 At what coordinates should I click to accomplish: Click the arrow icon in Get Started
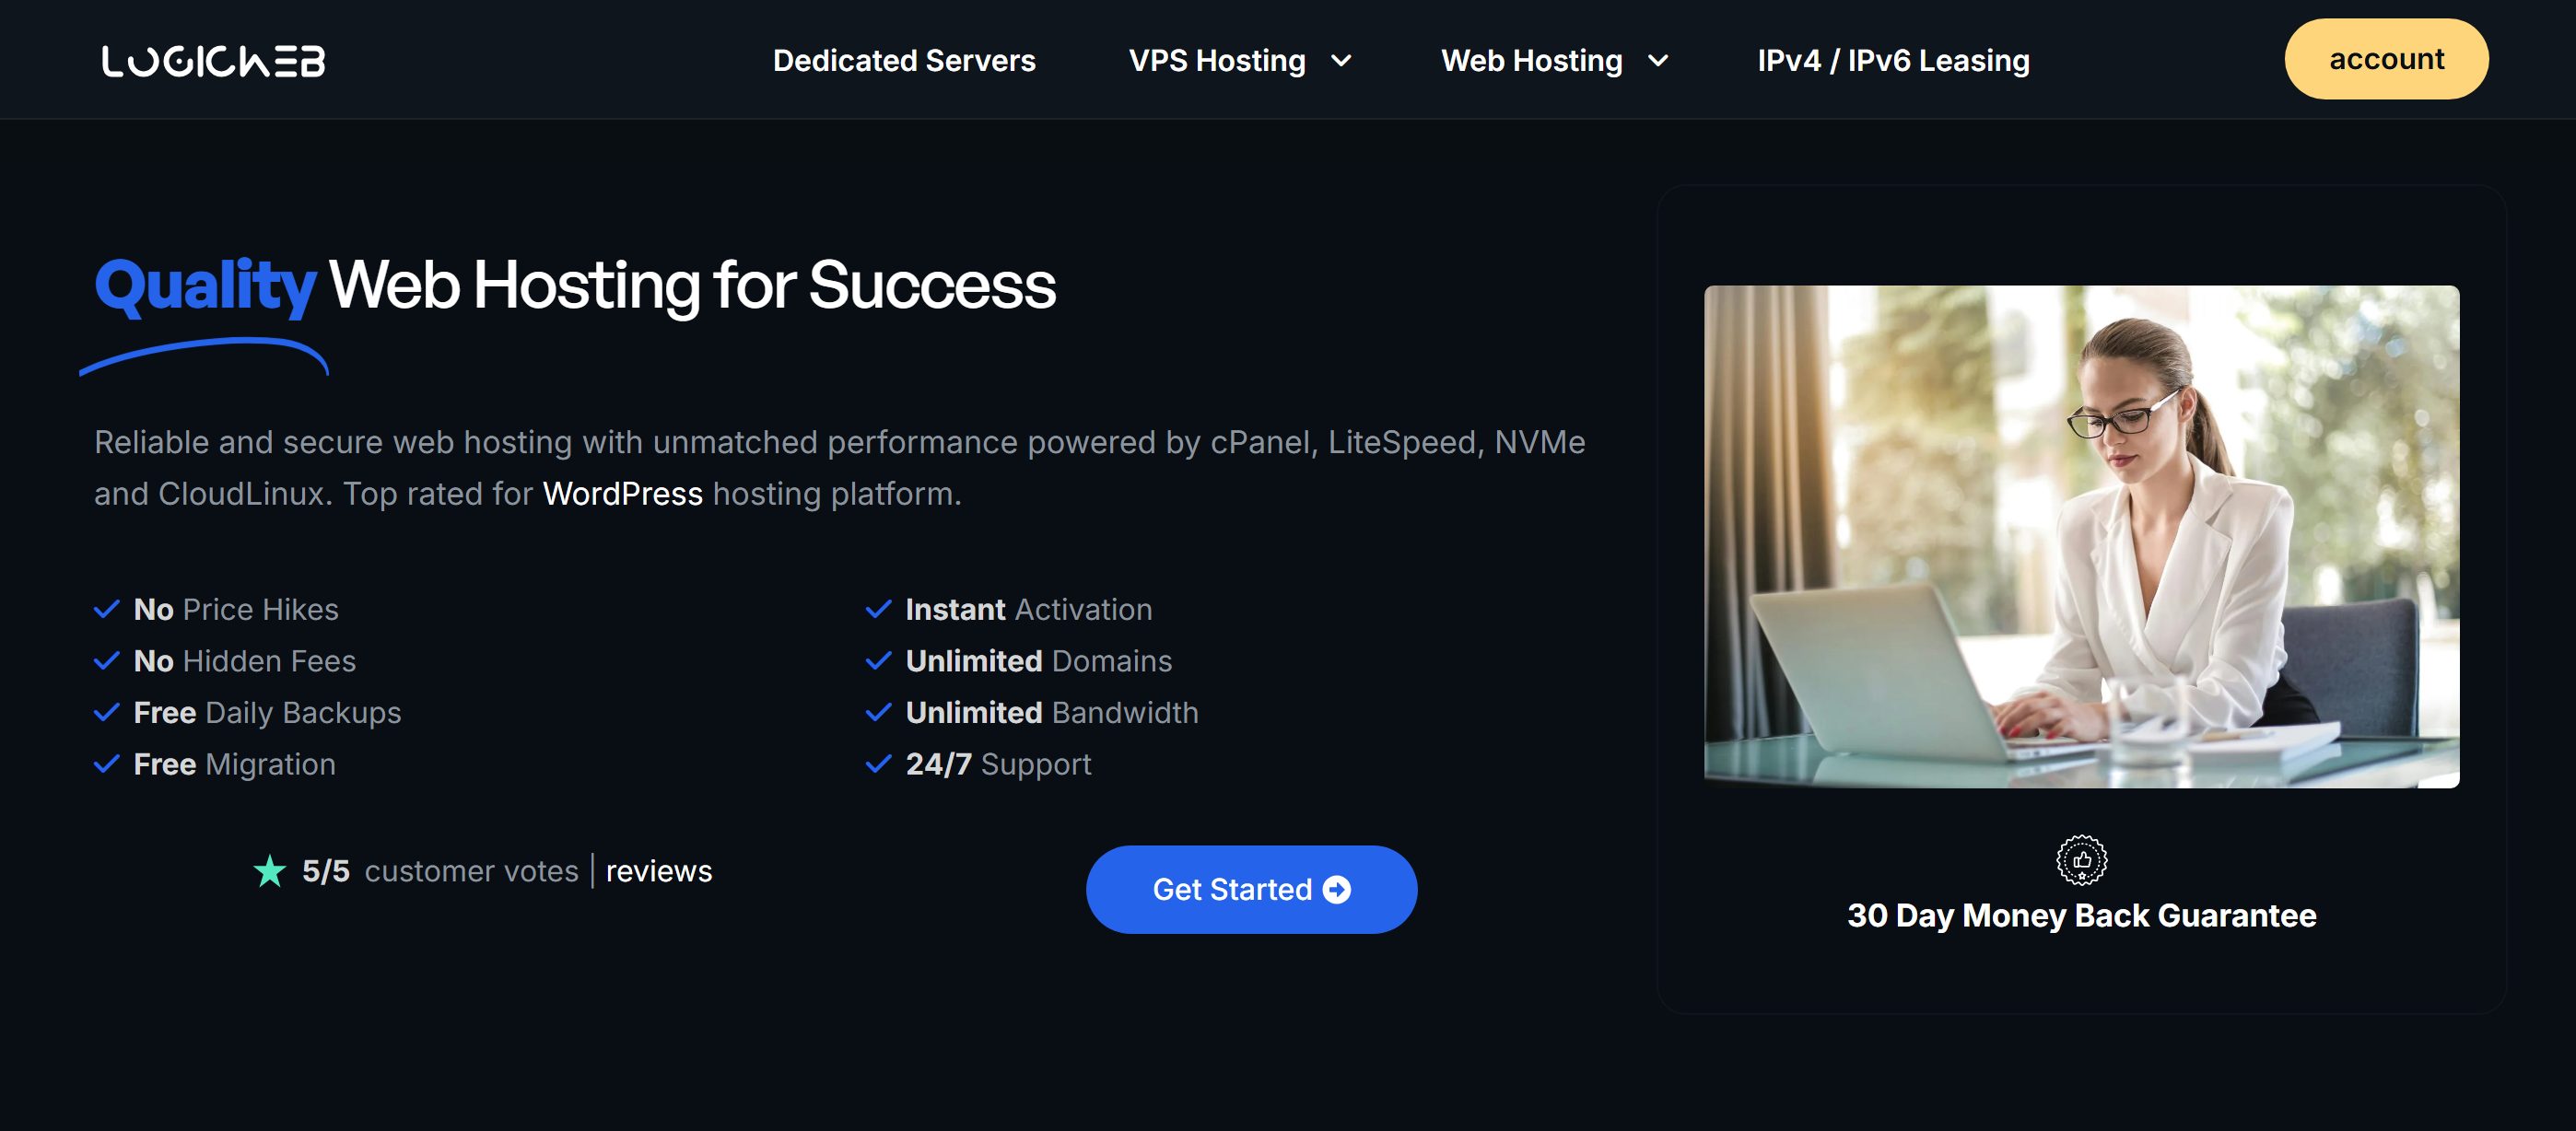(1337, 890)
